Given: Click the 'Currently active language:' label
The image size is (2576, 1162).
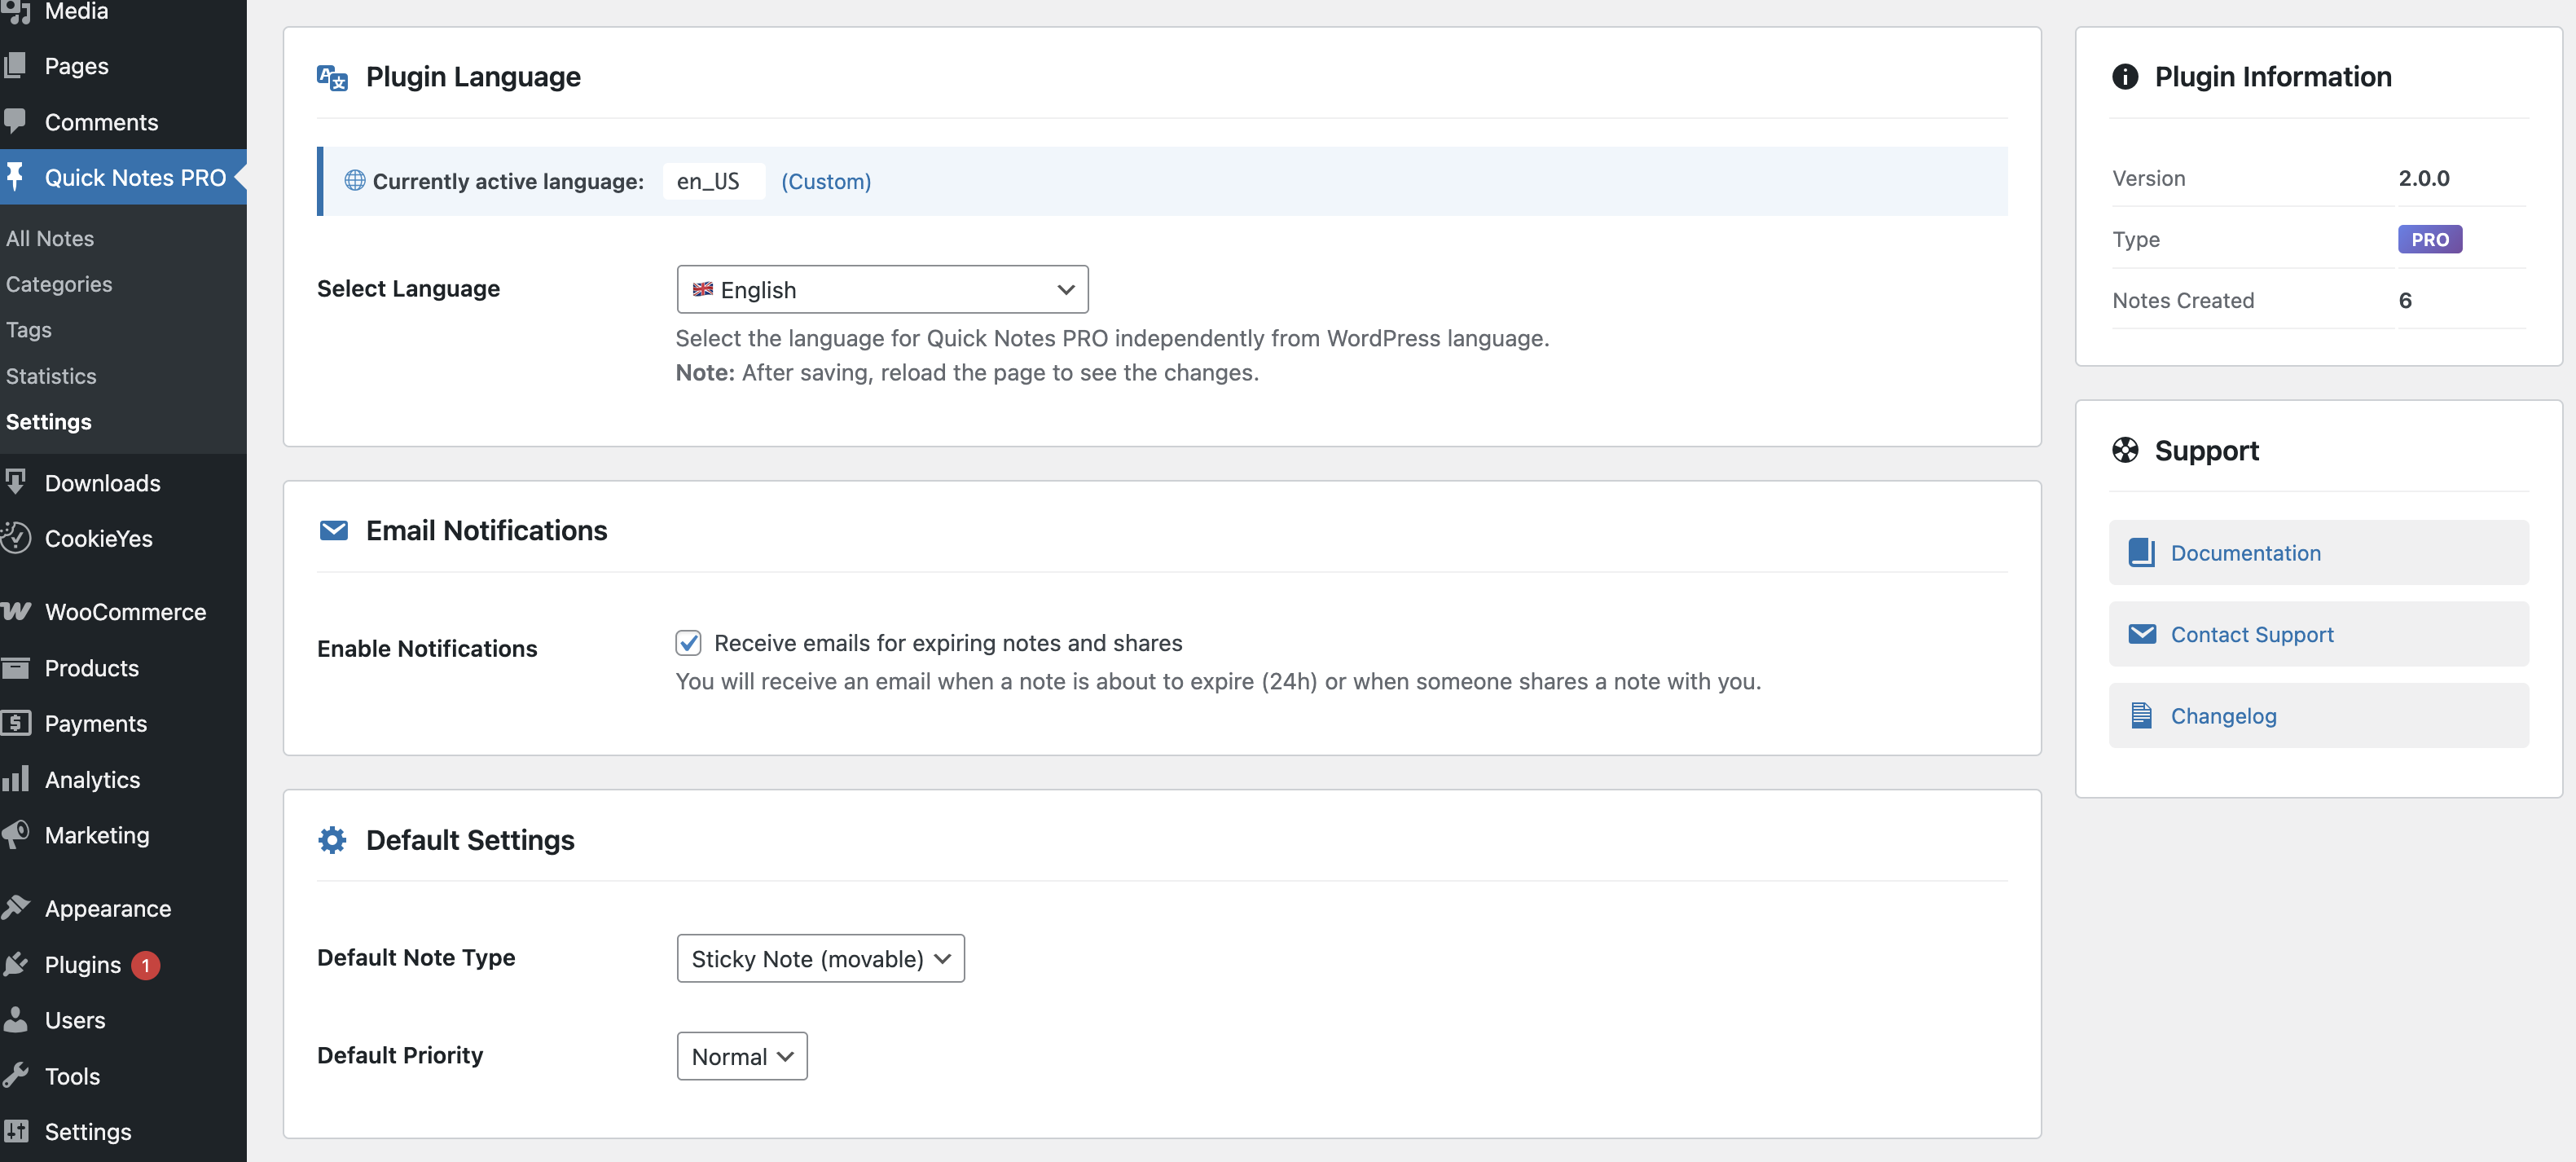Looking at the screenshot, I should click(x=508, y=181).
